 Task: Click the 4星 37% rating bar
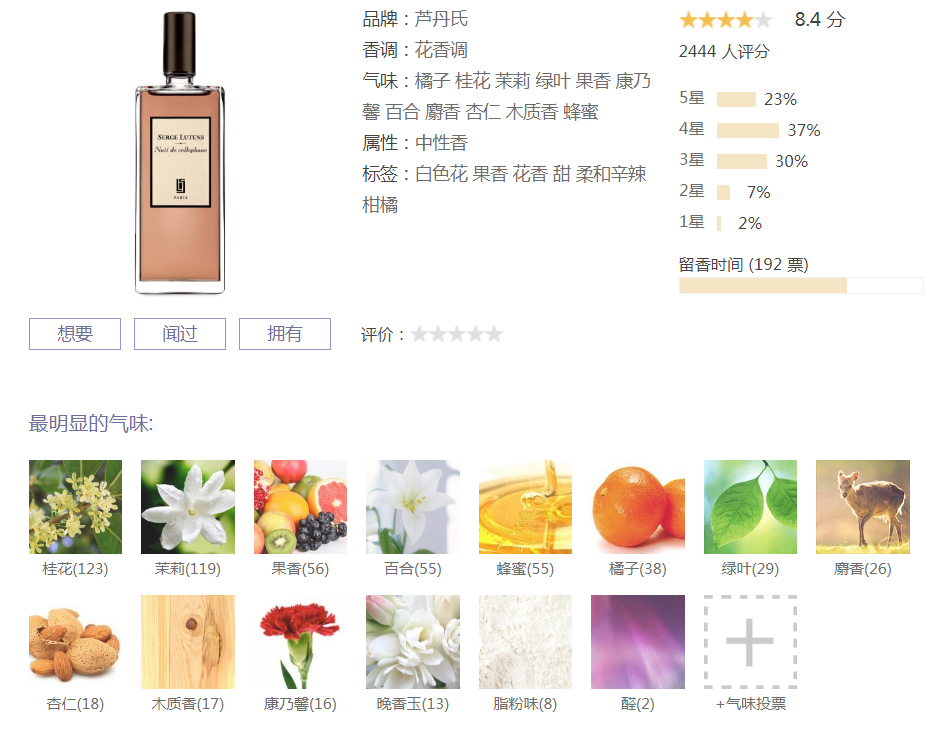[x=748, y=130]
